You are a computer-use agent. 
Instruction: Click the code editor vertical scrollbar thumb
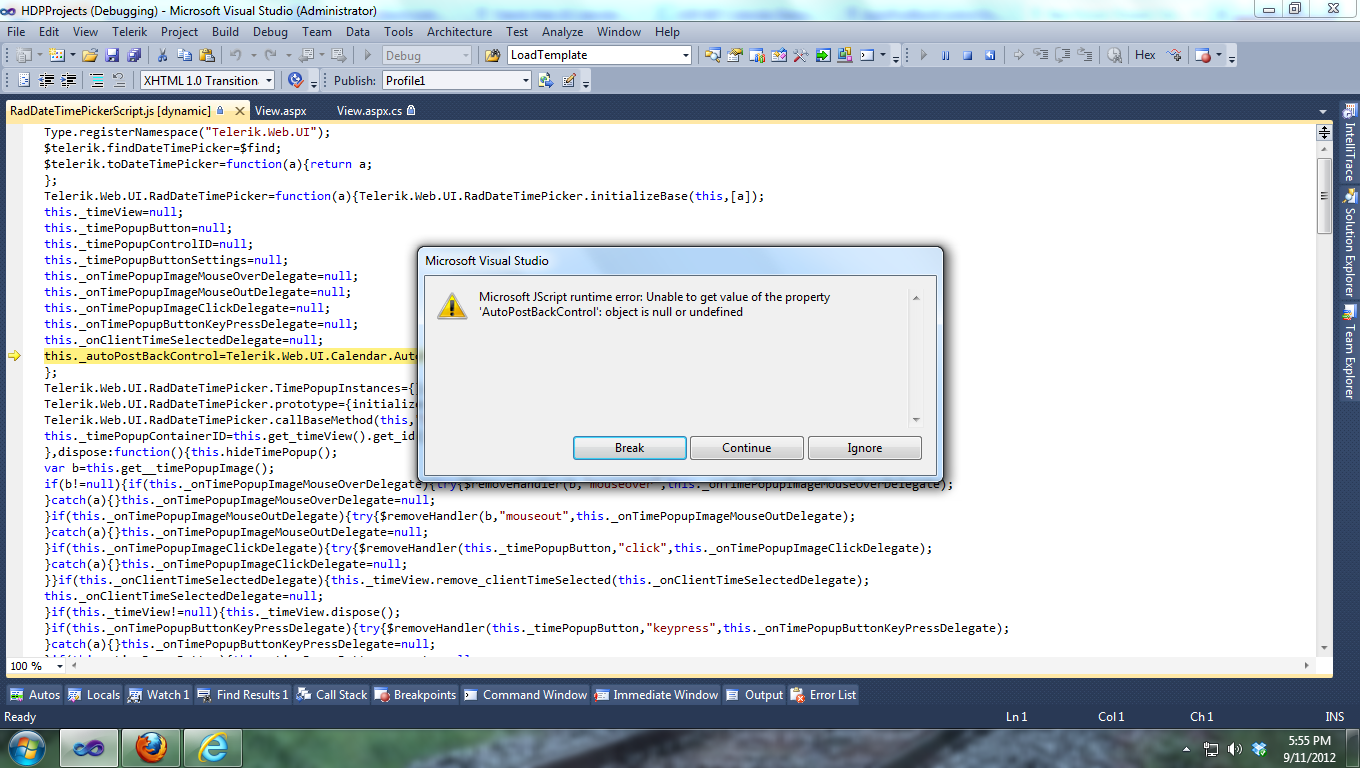point(1324,196)
